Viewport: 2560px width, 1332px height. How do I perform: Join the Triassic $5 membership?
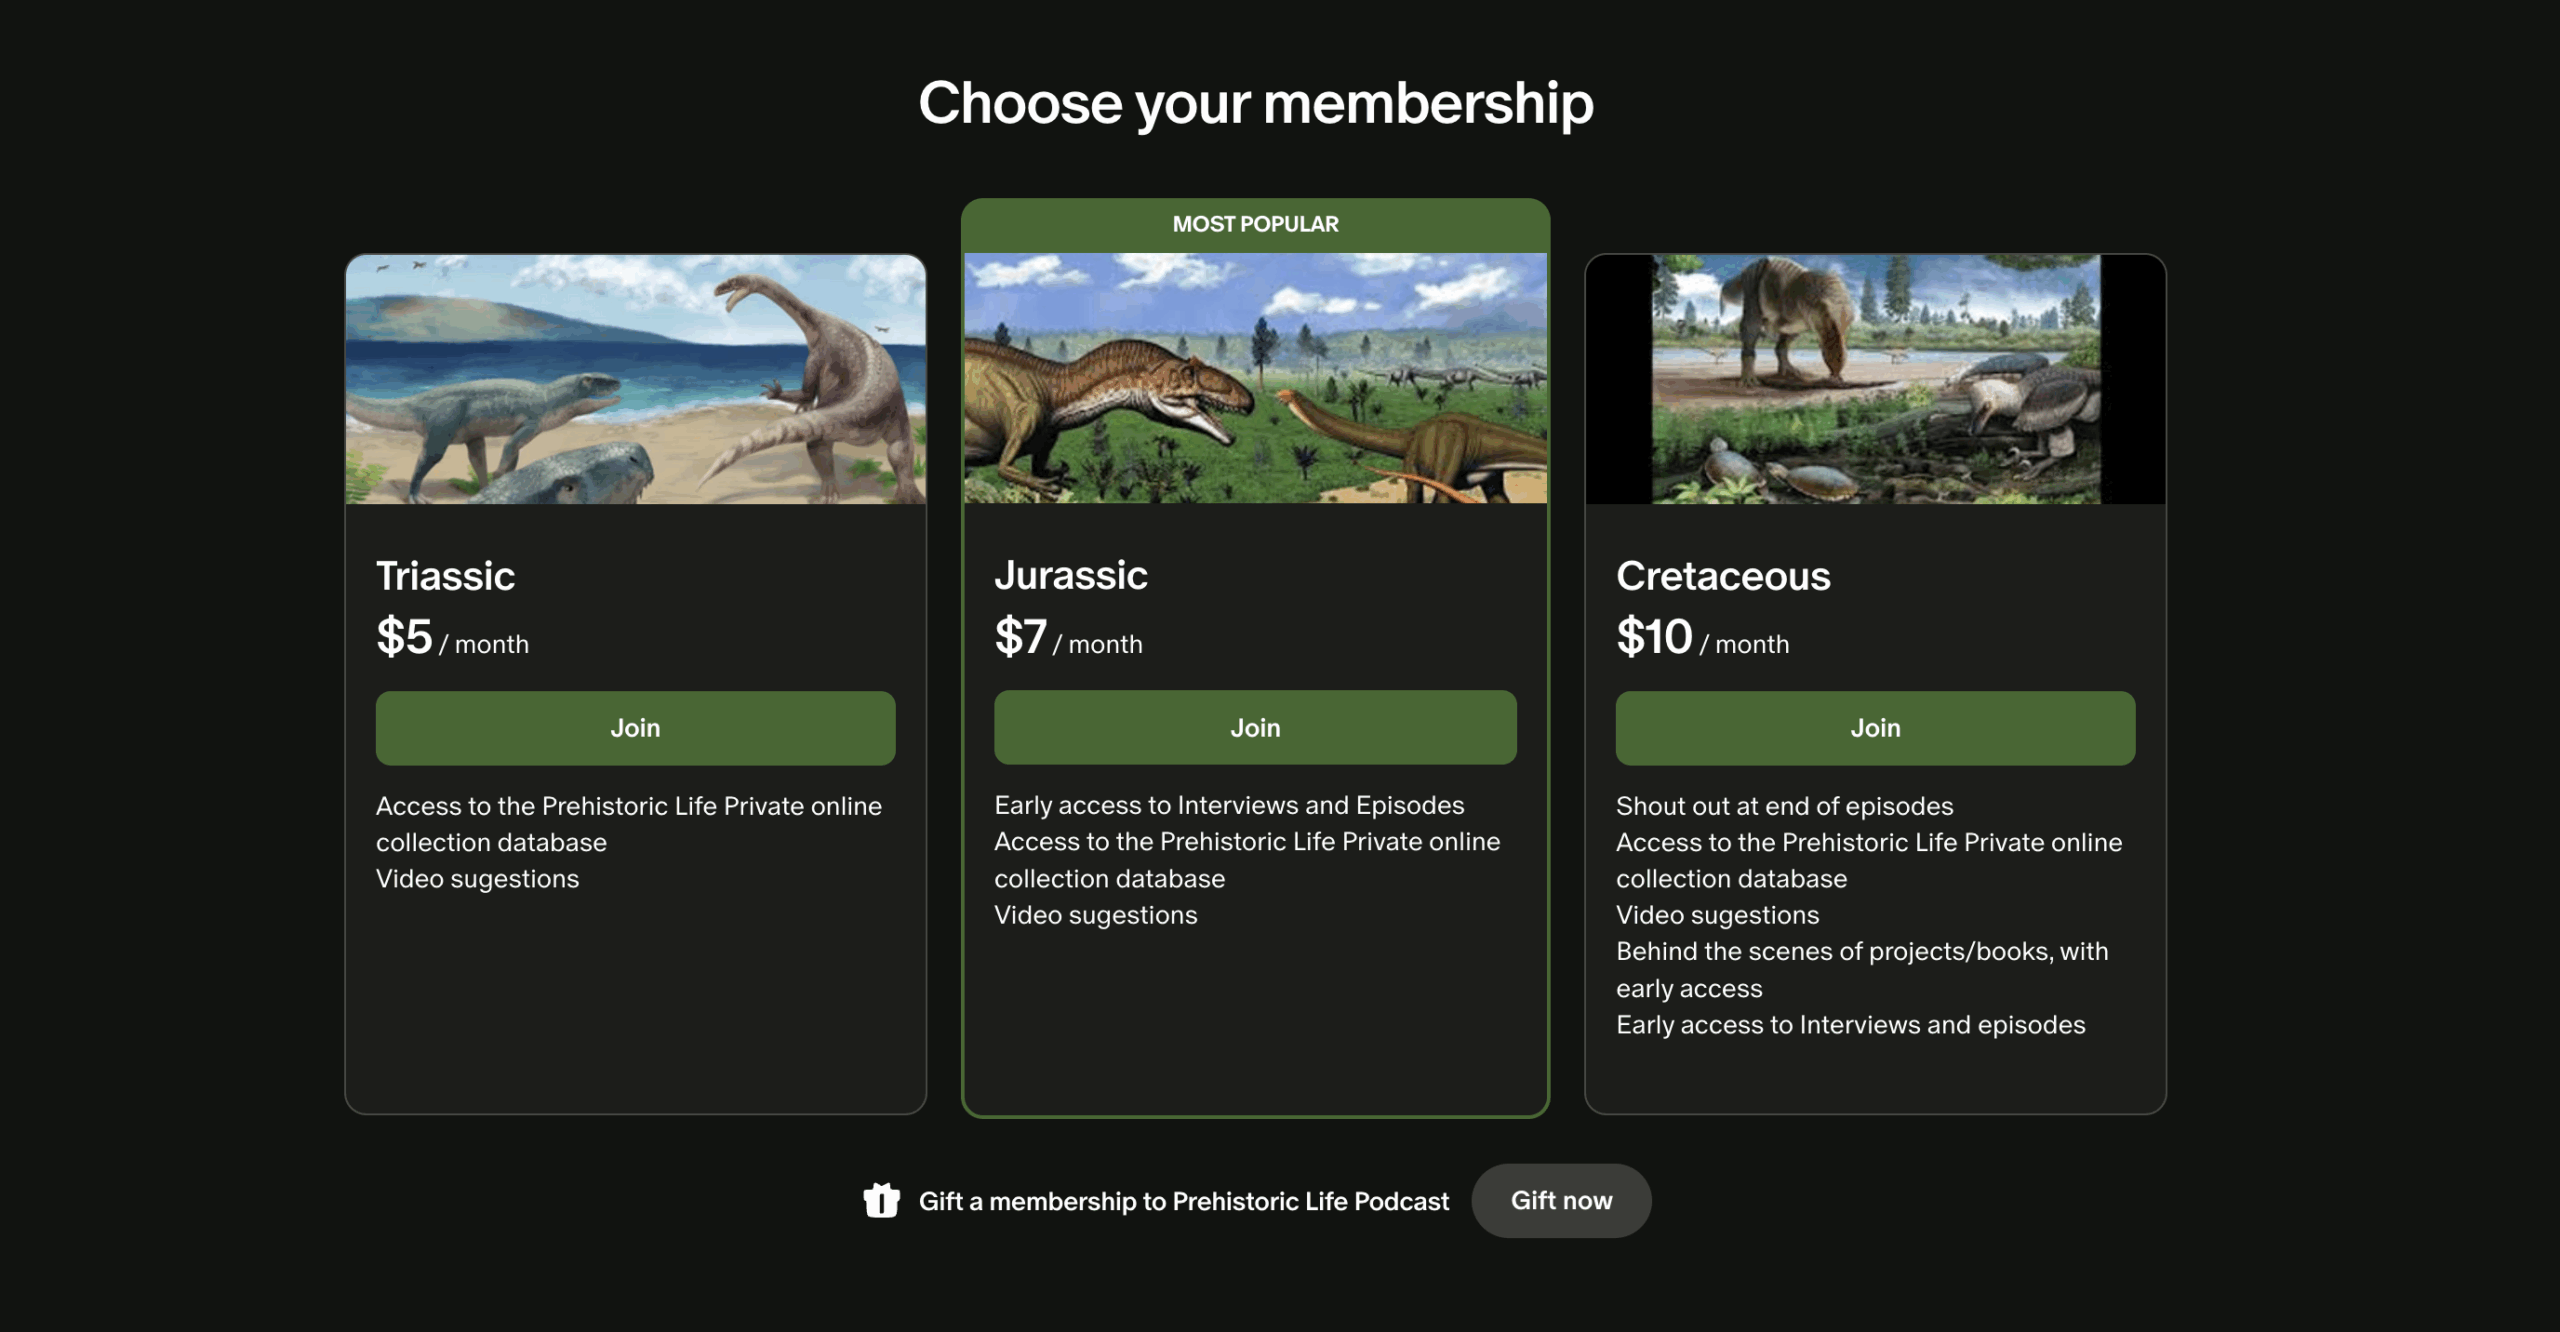point(635,728)
